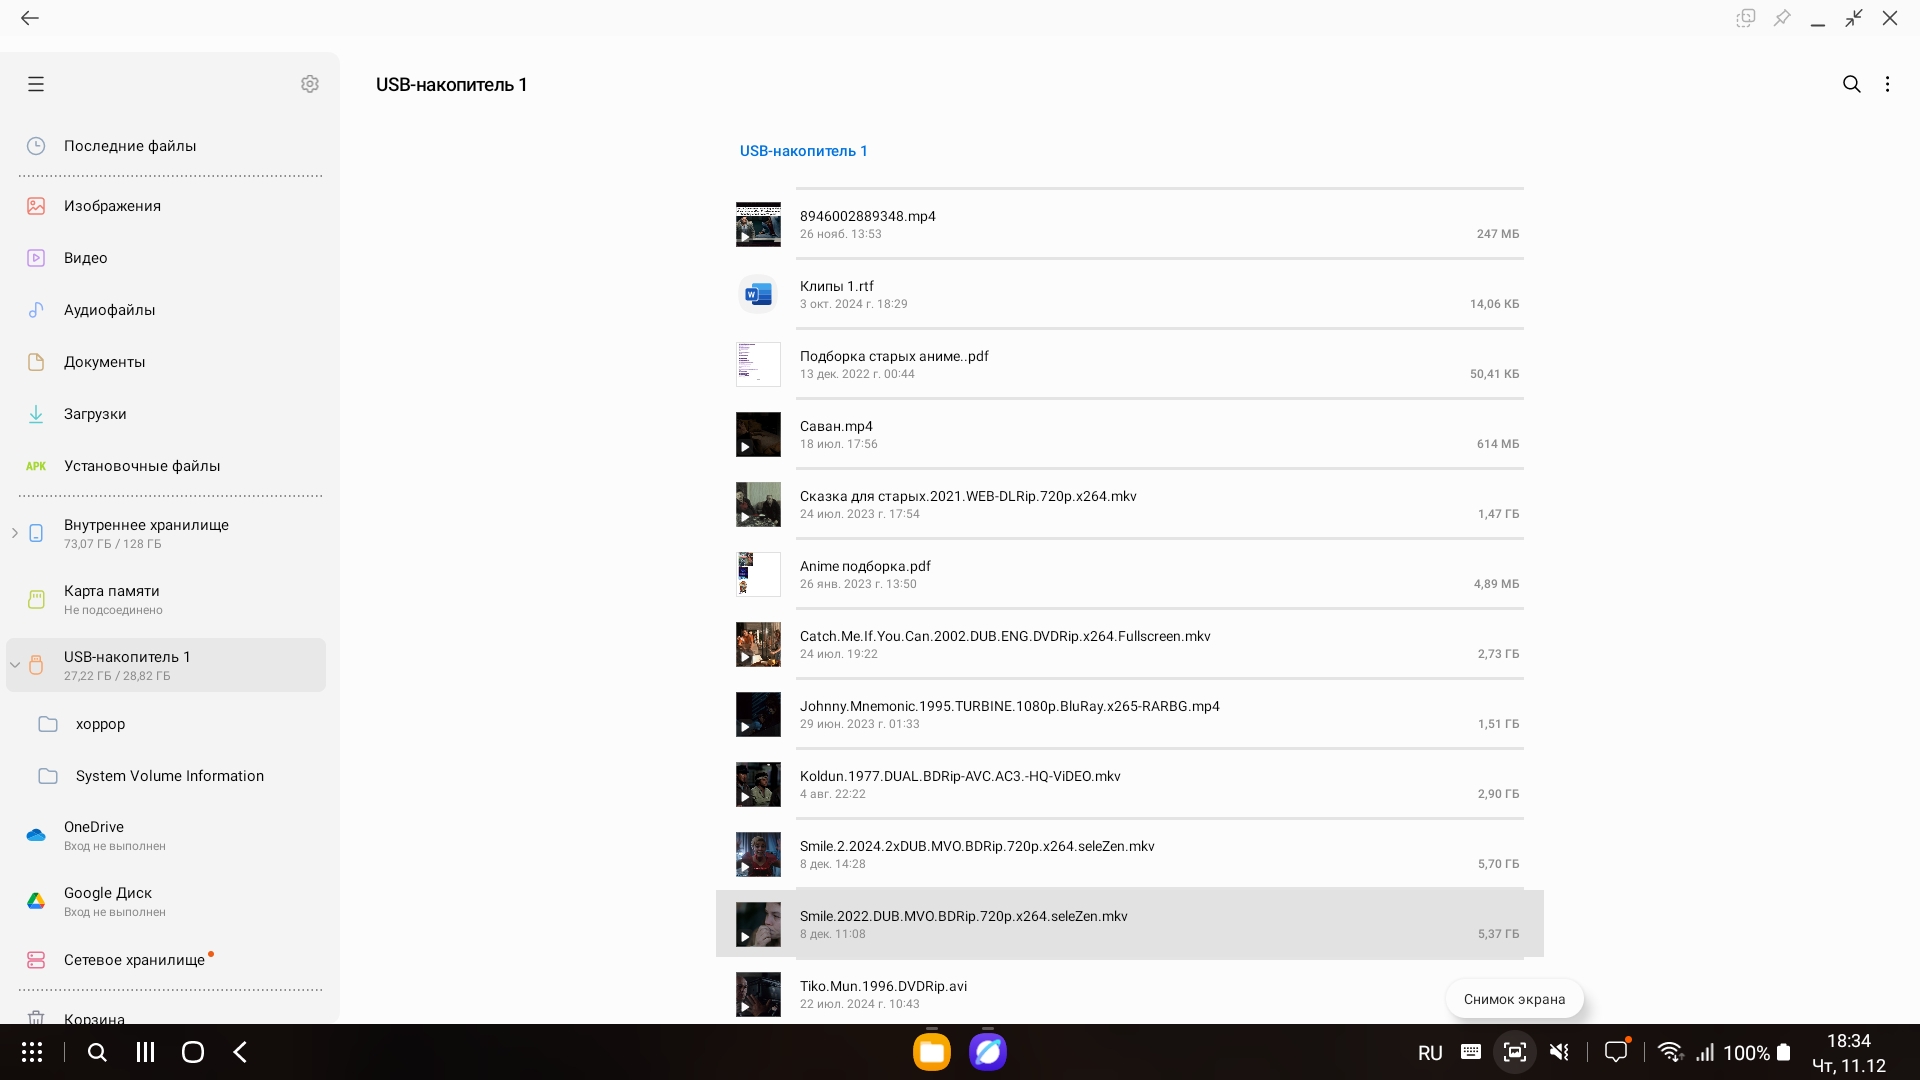This screenshot has width=1920, height=1080.
Task: Expand the Внутреннее хранилище tree chevron
Action: (x=15, y=533)
